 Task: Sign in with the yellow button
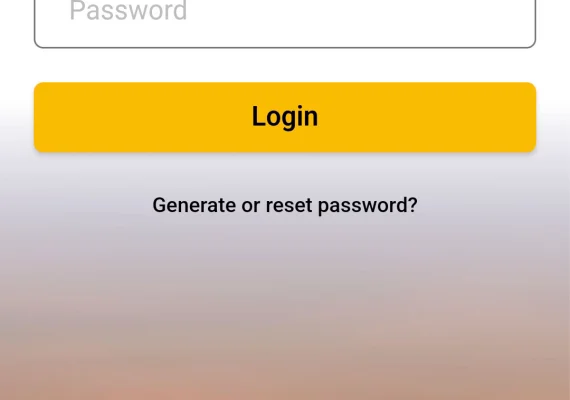click(x=285, y=117)
